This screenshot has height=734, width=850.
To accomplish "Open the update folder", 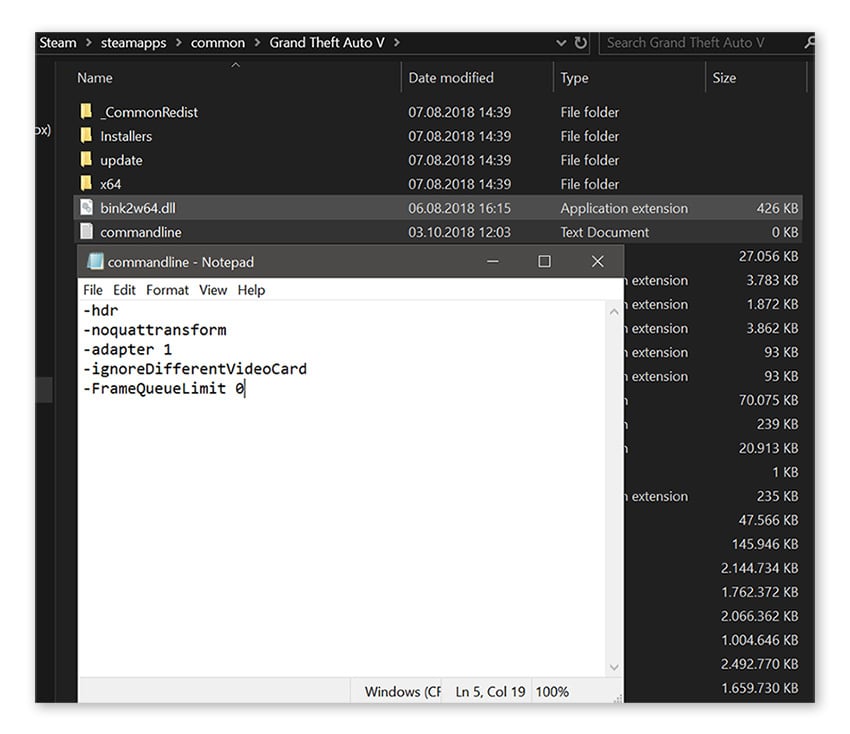I will (120, 160).
